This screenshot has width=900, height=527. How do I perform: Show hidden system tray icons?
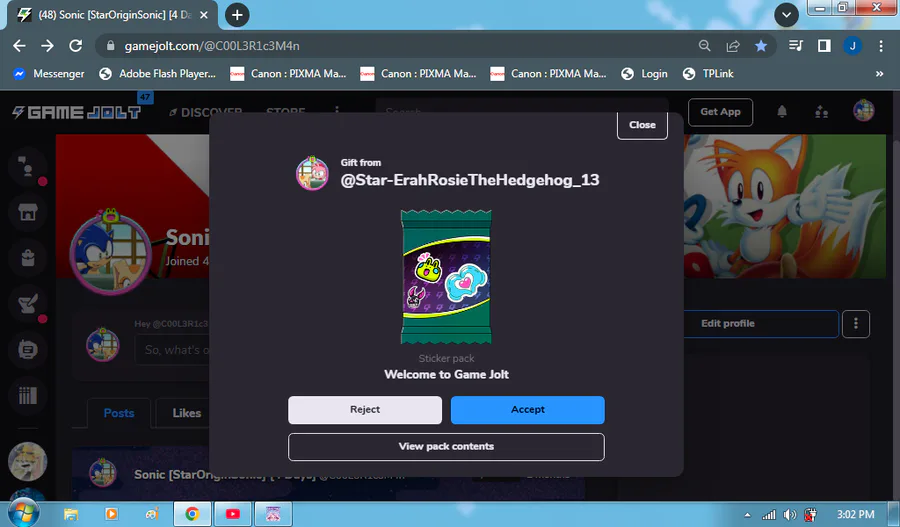click(x=747, y=515)
